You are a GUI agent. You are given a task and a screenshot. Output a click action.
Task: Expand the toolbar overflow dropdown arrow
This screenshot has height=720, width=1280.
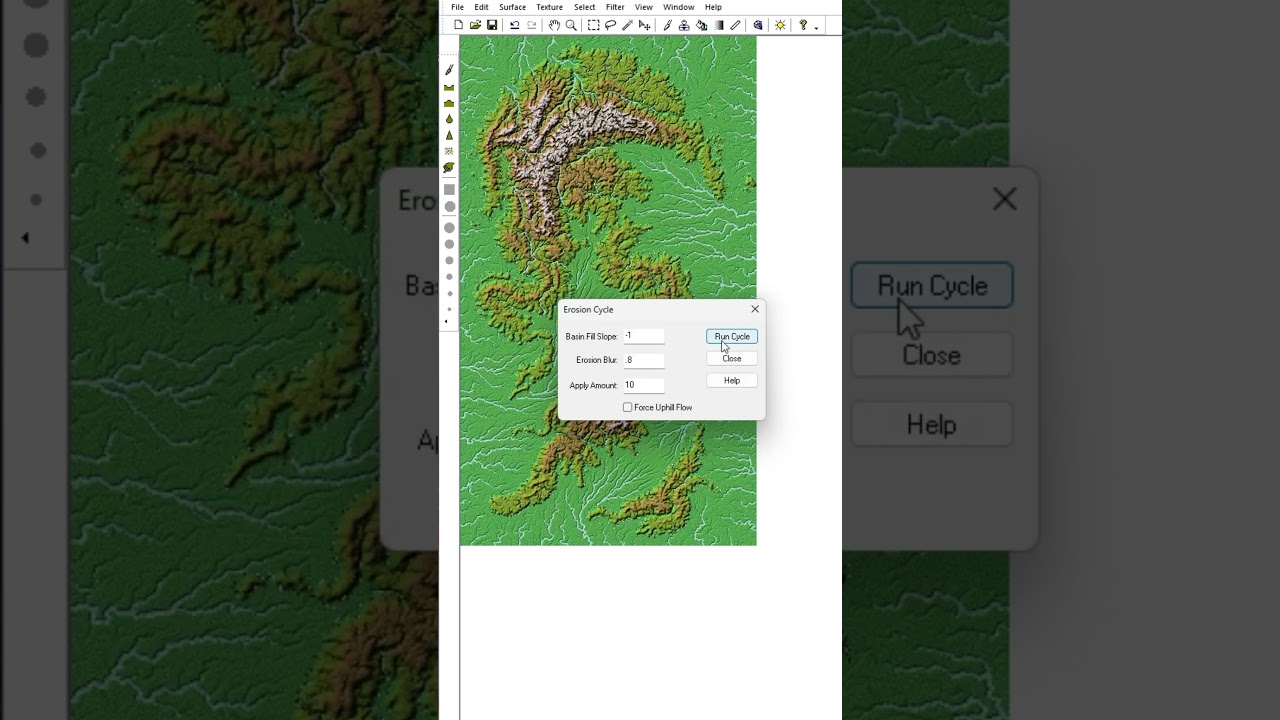tap(816, 28)
